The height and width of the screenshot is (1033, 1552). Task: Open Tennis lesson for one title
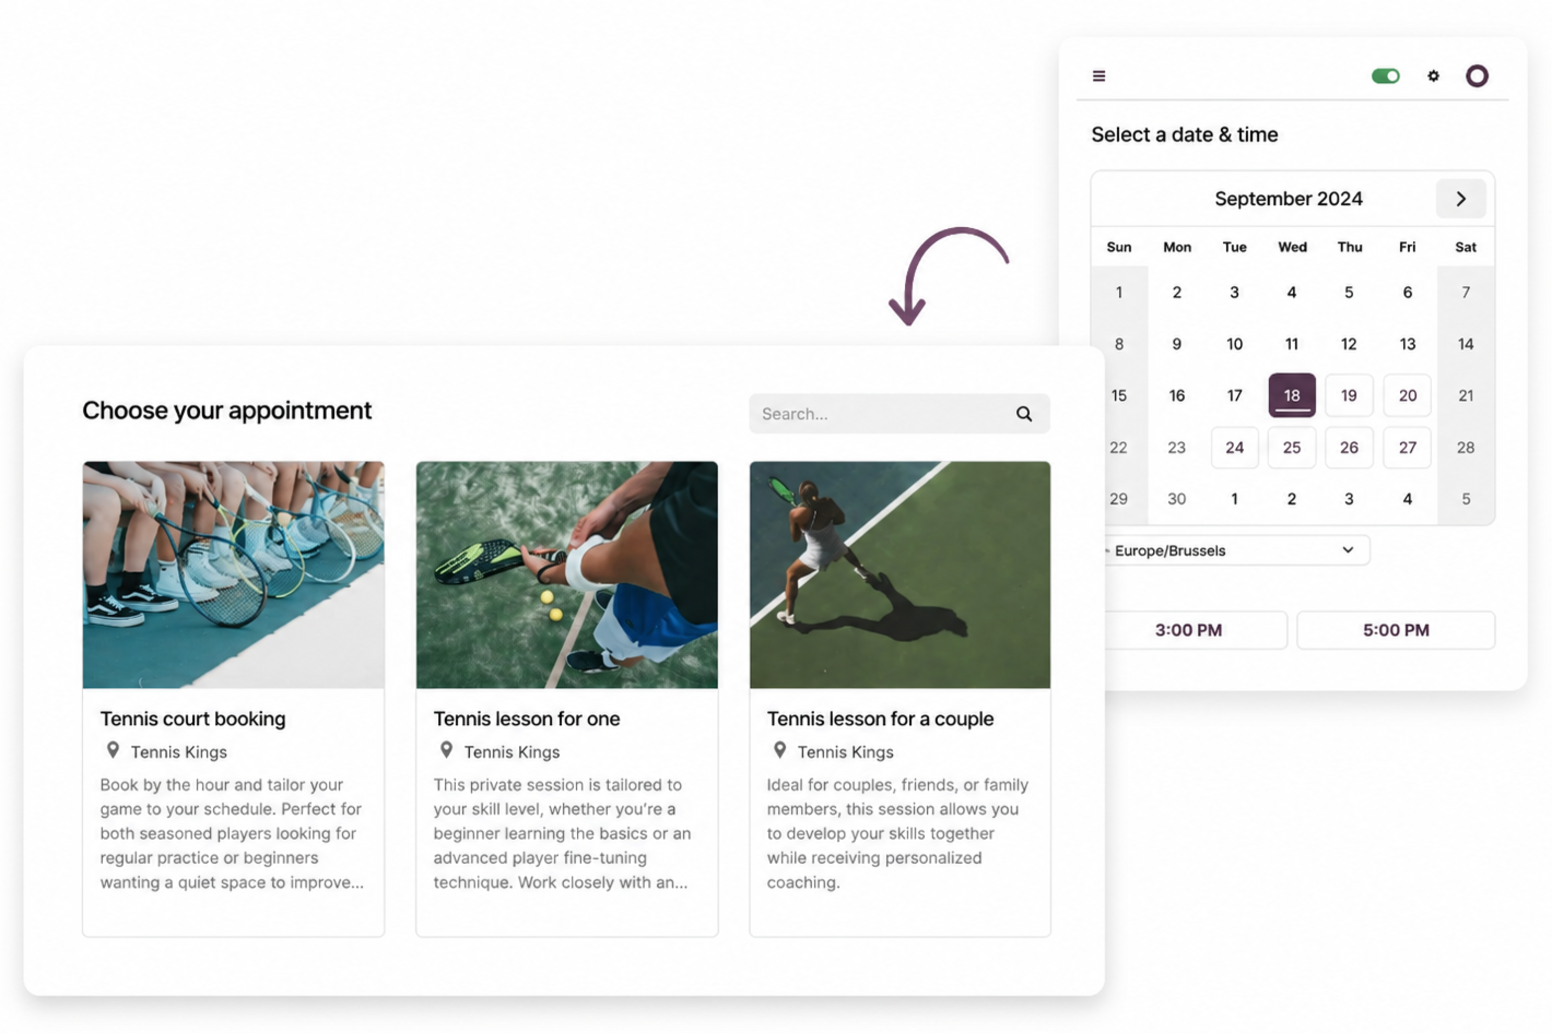click(526, 718)
